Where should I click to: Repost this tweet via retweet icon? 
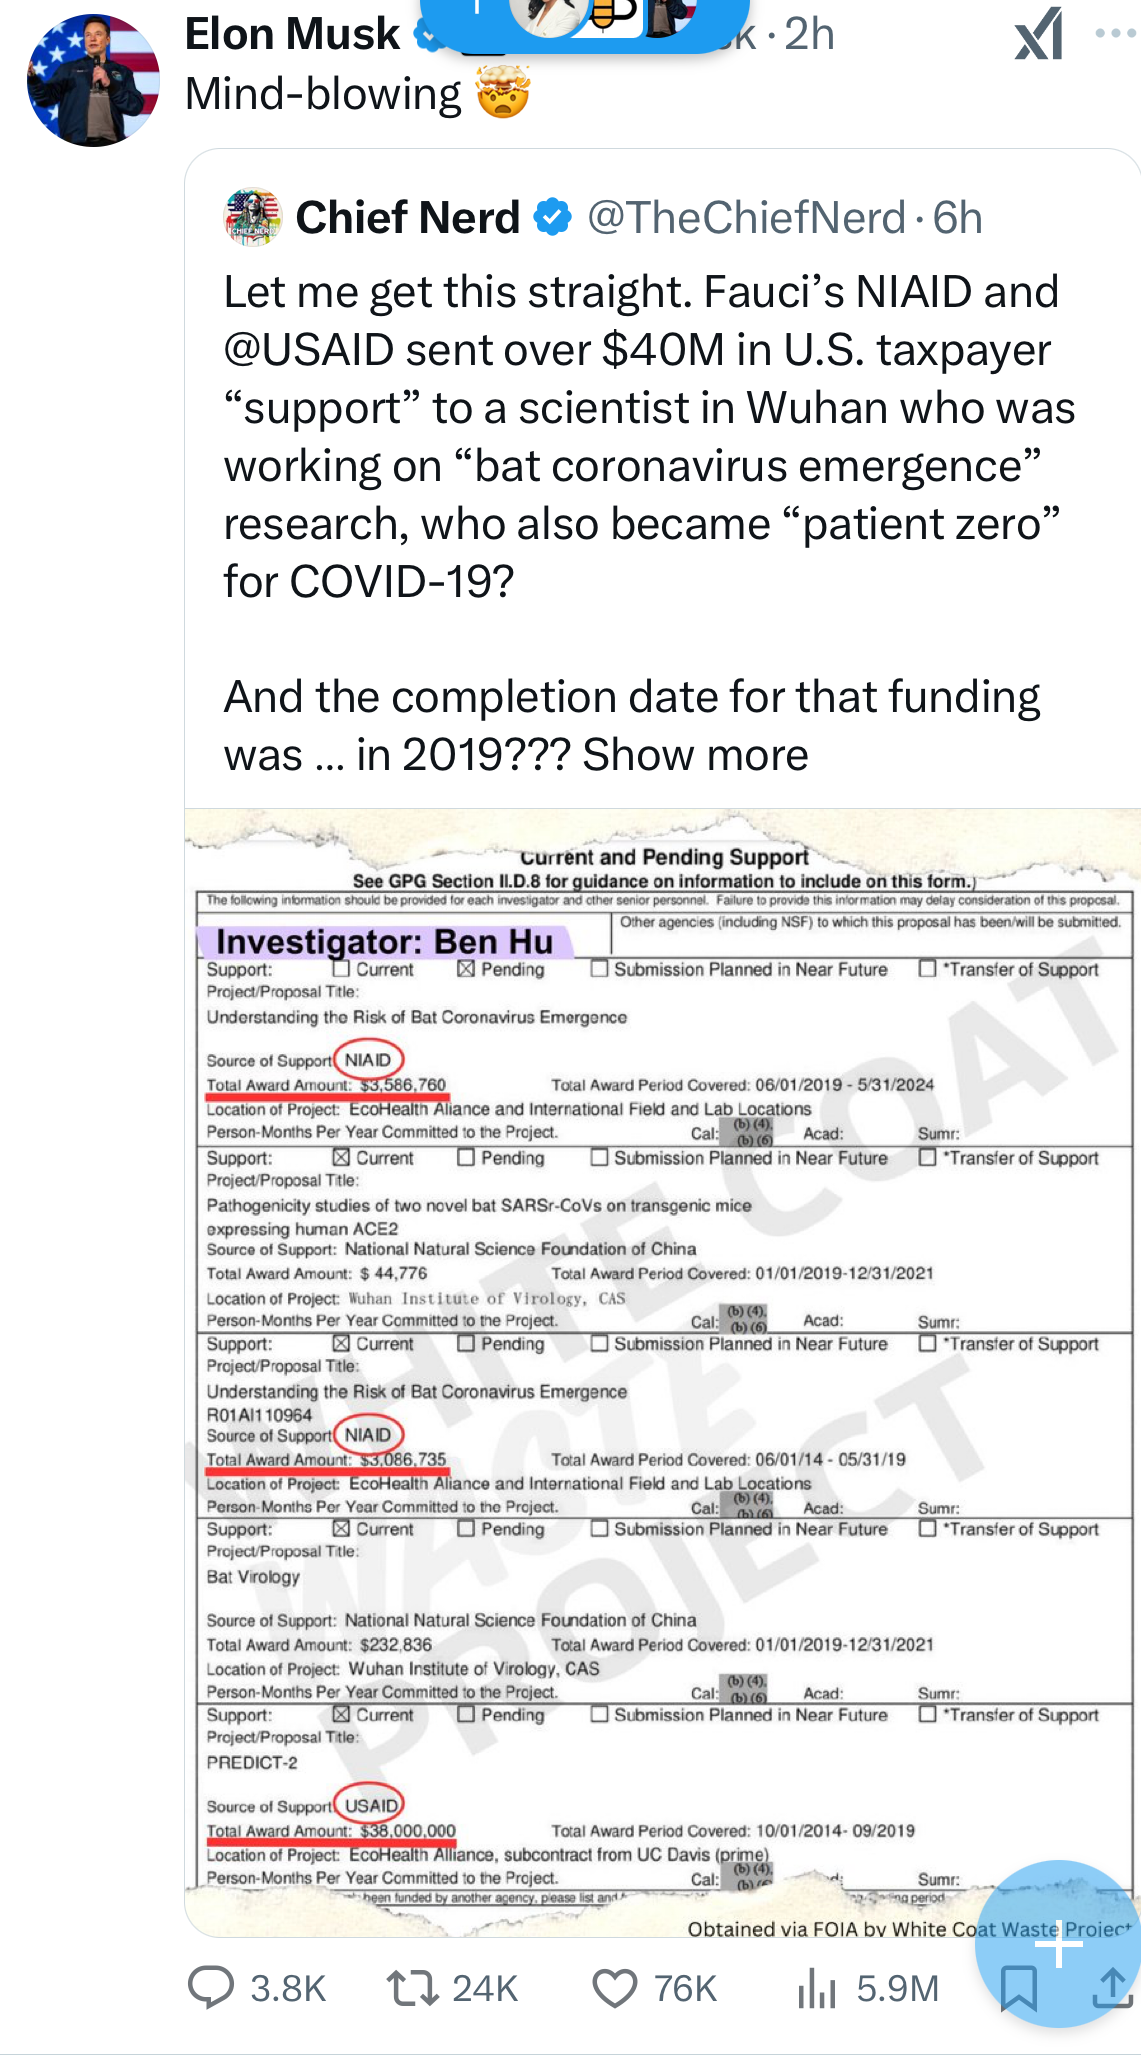pyautogui.click(x=412, y=1987)
